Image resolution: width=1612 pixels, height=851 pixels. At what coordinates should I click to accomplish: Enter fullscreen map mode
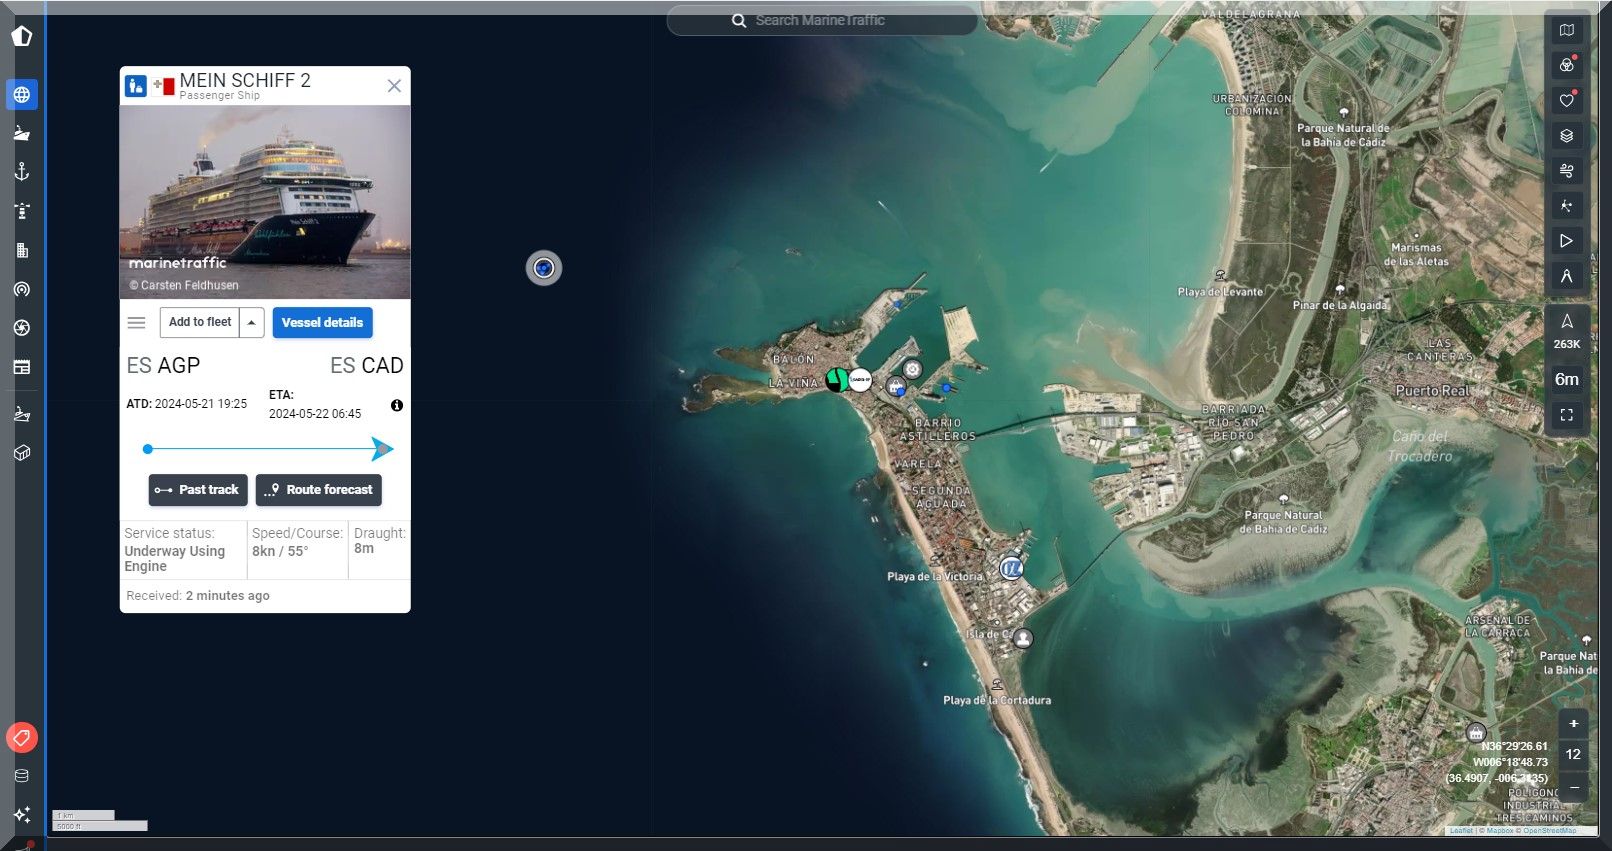tap(1566, 414)
